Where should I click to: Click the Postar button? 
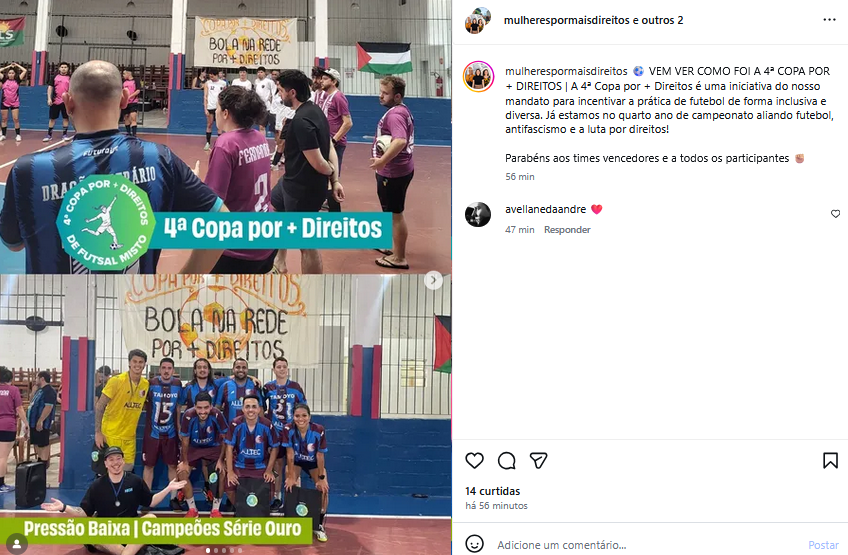(823, 545)
